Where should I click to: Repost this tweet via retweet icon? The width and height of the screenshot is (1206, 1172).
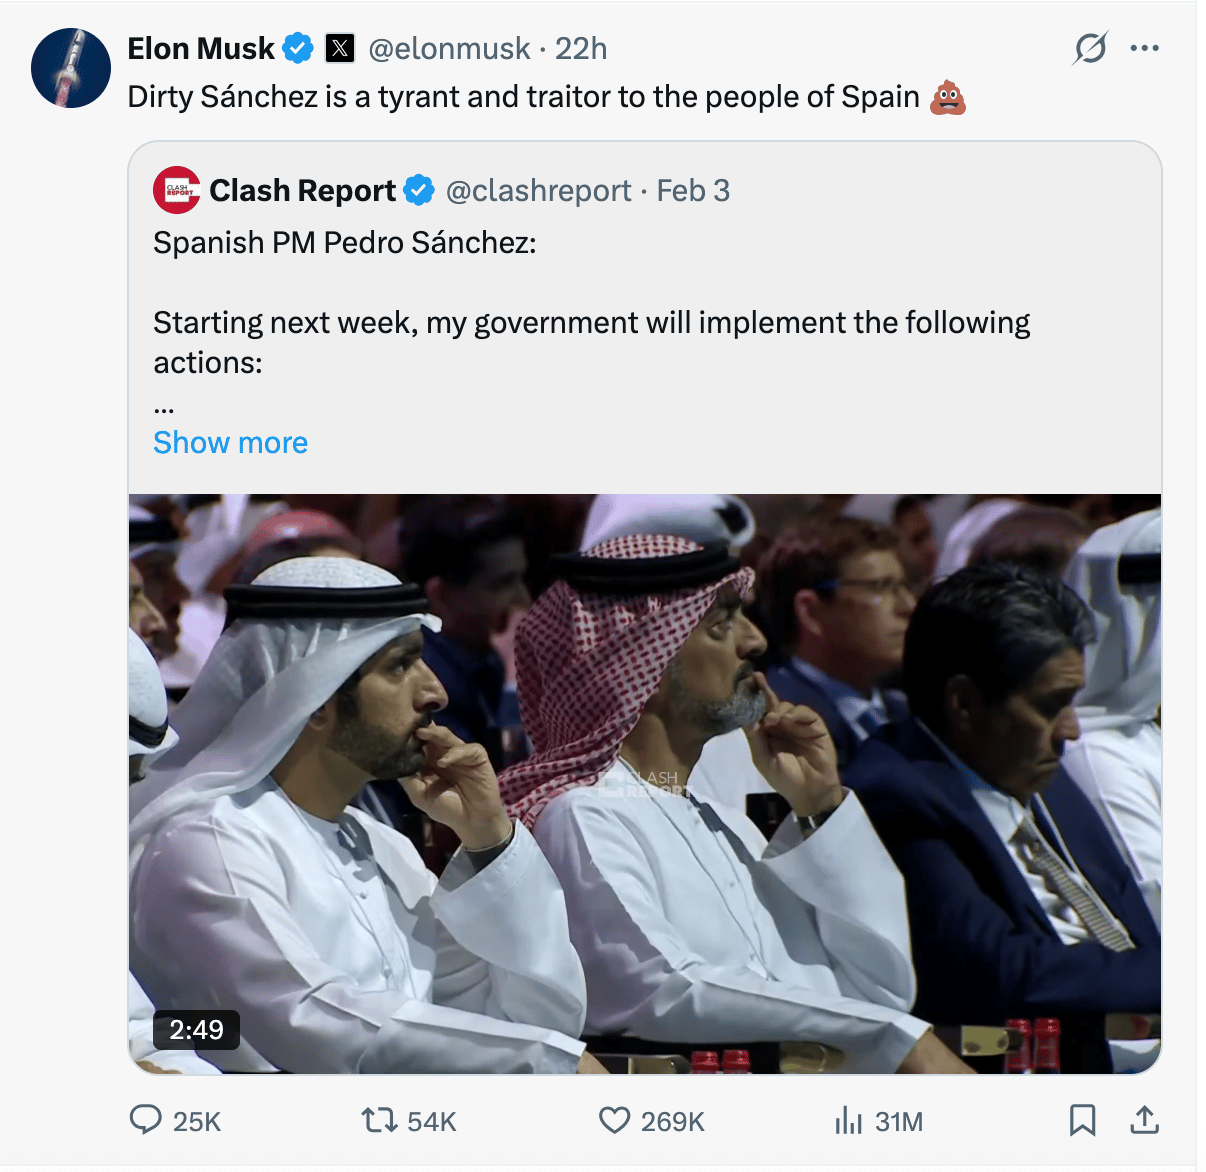click(x=379, y=1120)
